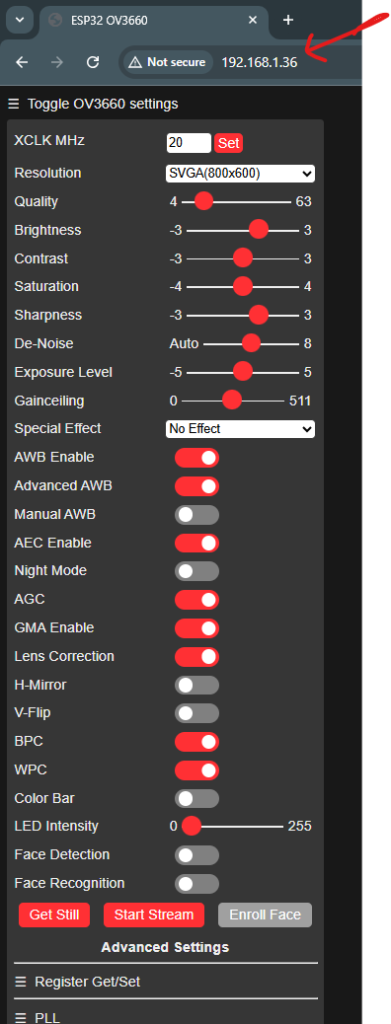
Task: Click the LED Intensity slider handle
Action: click(x=191, y=826)
